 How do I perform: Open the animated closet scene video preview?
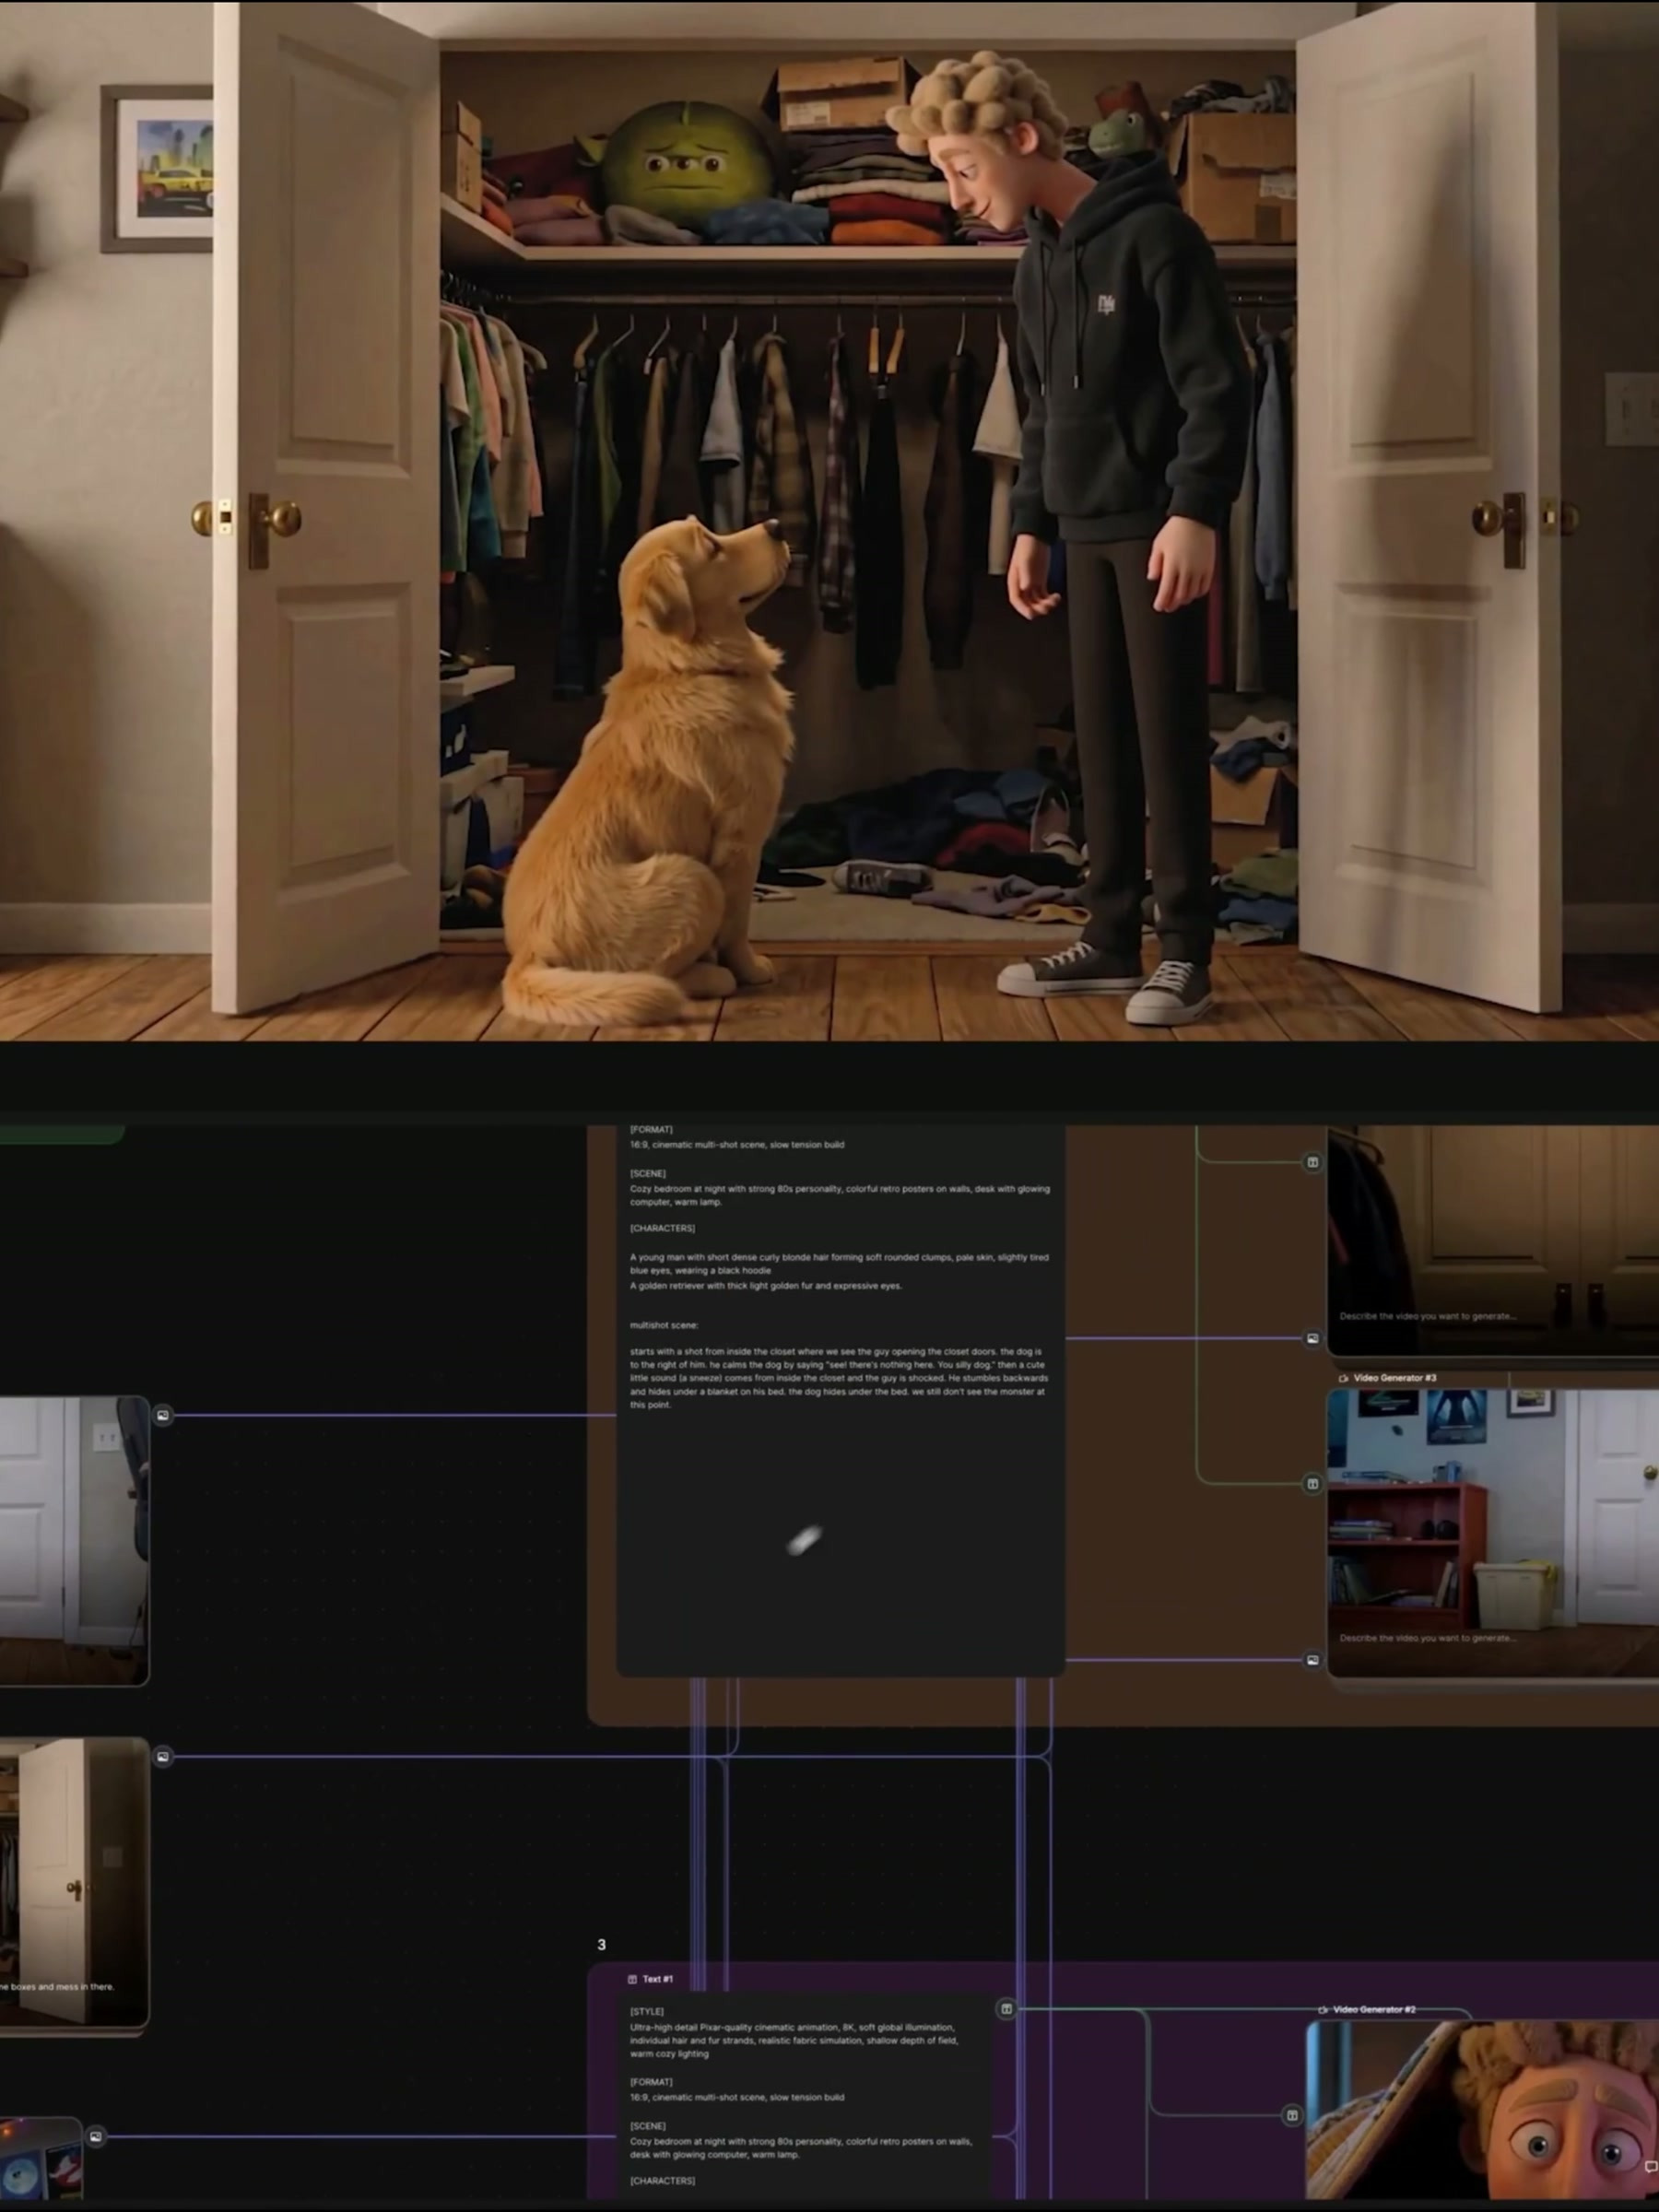(x=829, y=521)
